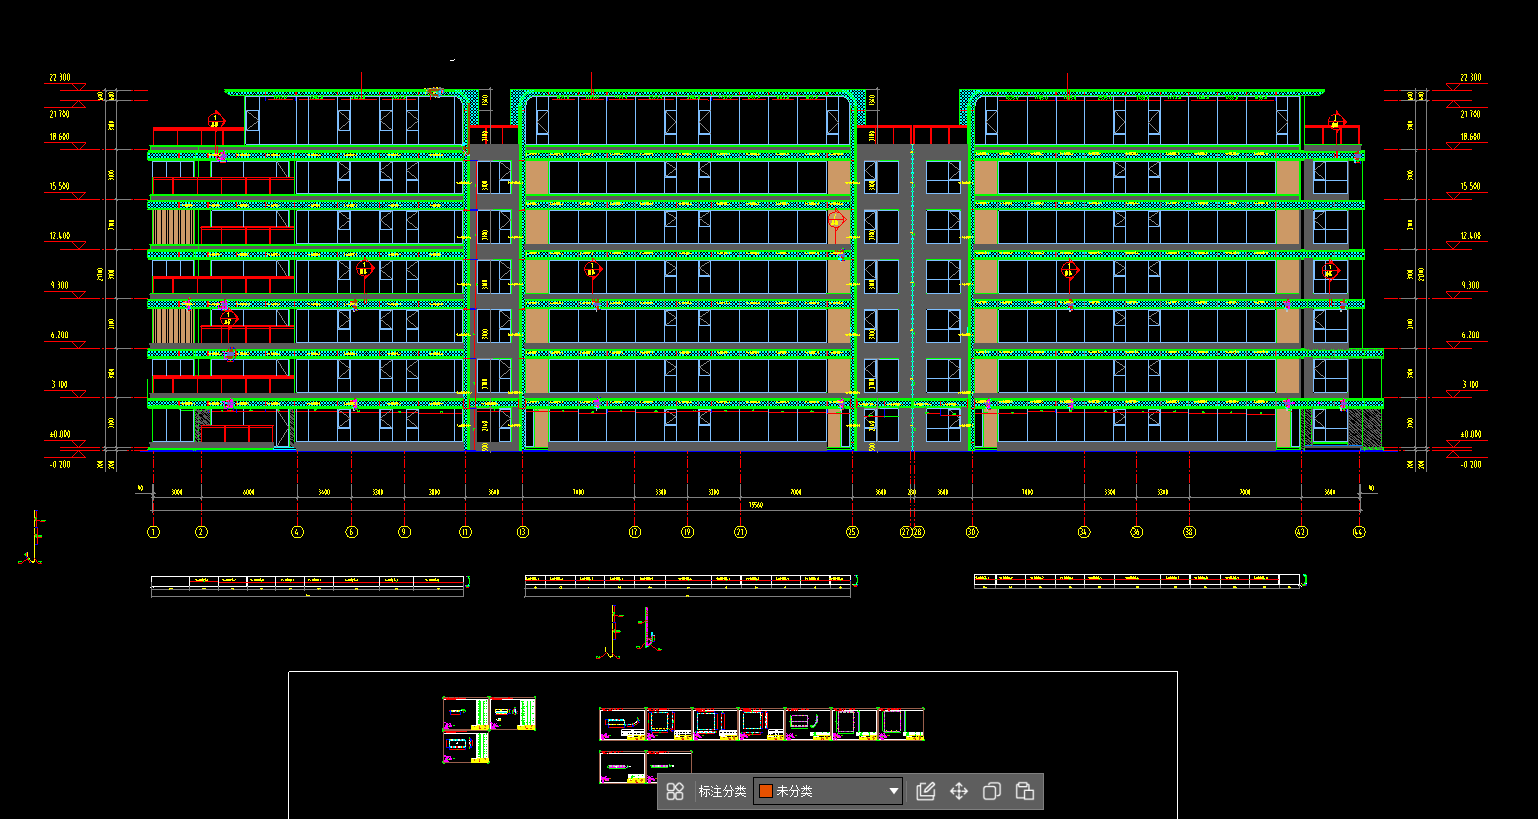The height and width of the screenshot is (819, 1538).
Task: Open the 未分类 annotation category dropdown
Action: (827, 791)
